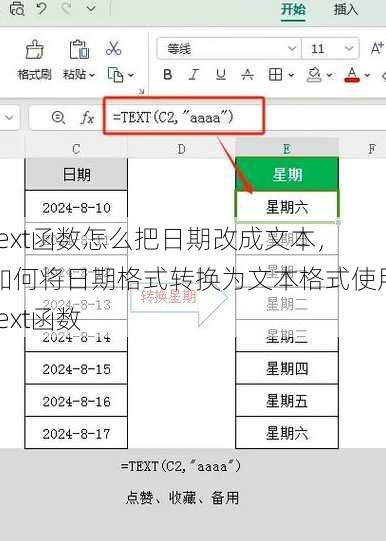The image size is (386, 541).
Task: Select cell with date 2024-8-15
Action: click(x=76, y=368)
